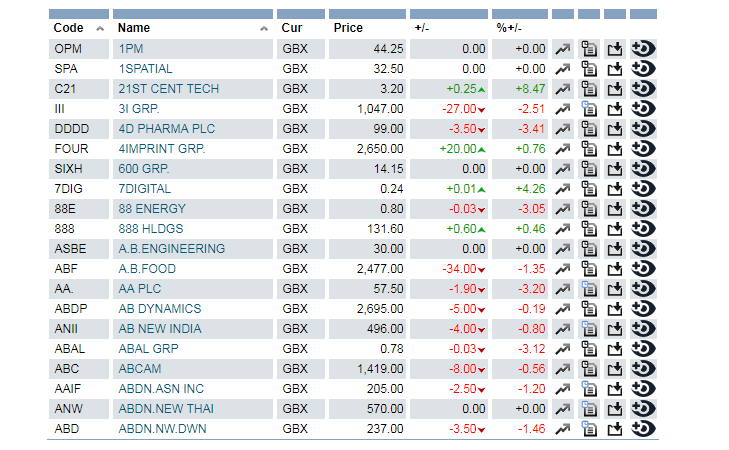729x450 pixels.
Task: Toggle the sort arrow in Code column header
Action: click(x=102, y=28)
